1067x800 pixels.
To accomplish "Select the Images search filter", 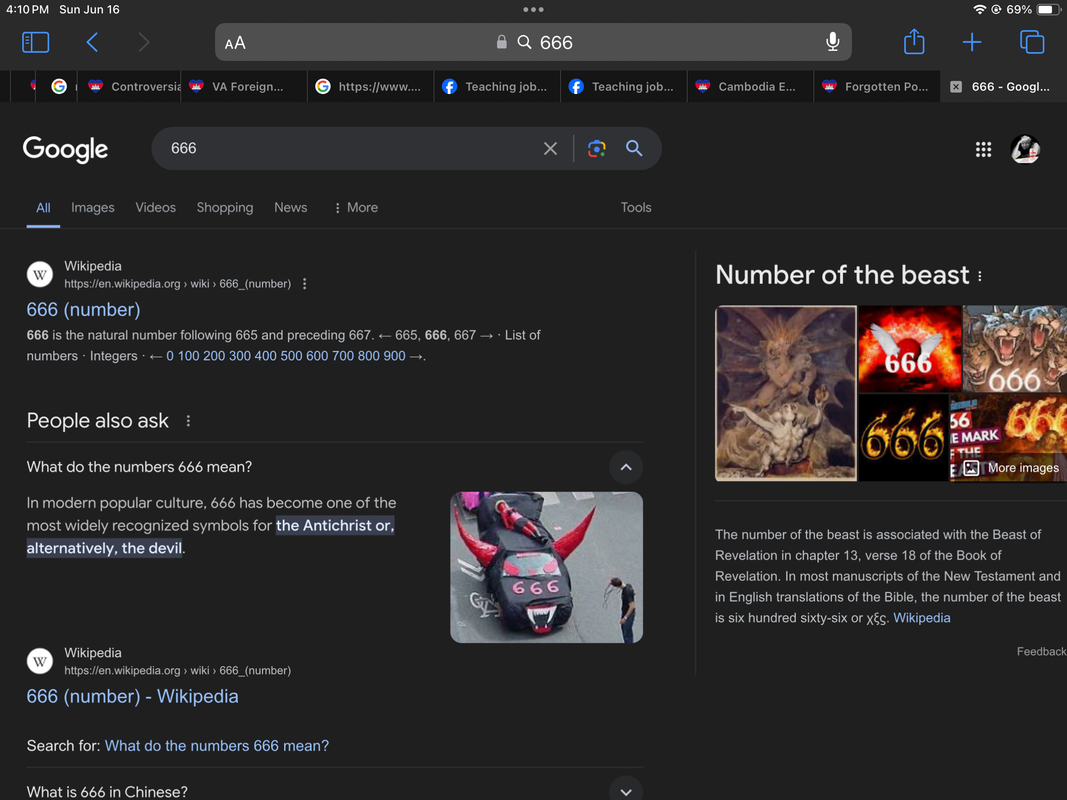I will tap(93, 207).
